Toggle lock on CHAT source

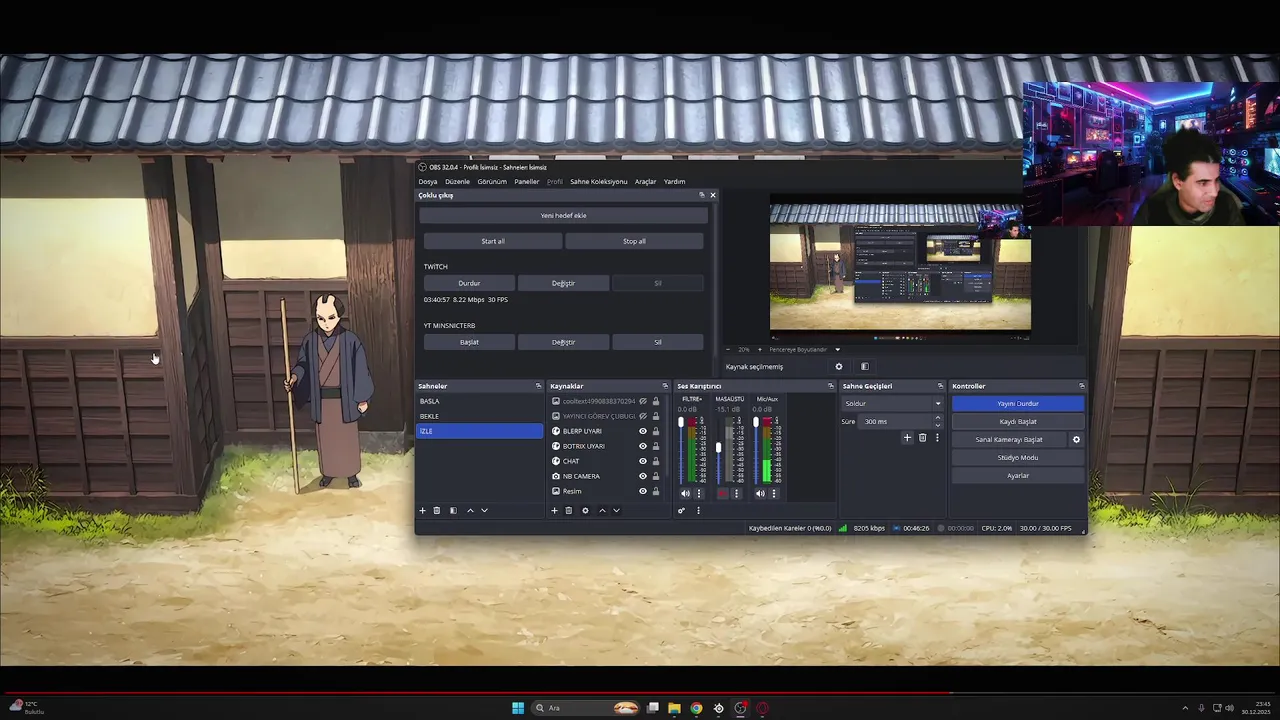point(656,461)
